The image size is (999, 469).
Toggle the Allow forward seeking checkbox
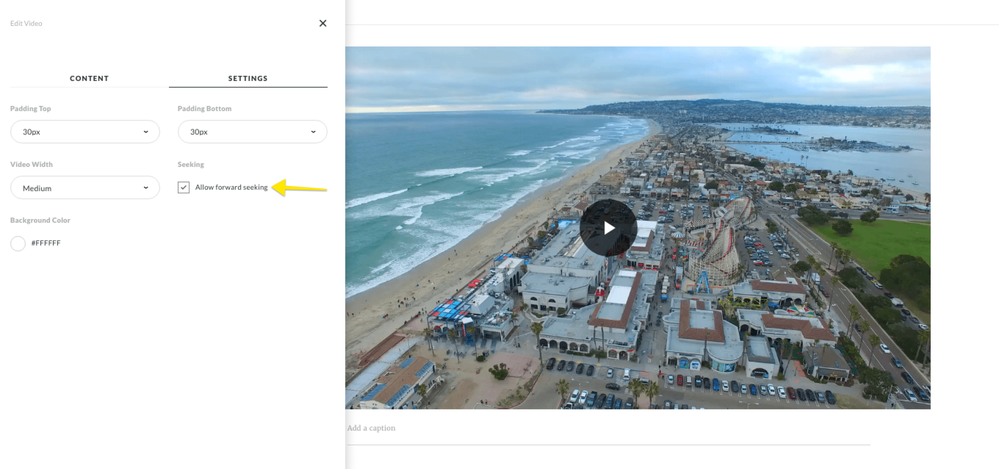click(183, 187)
